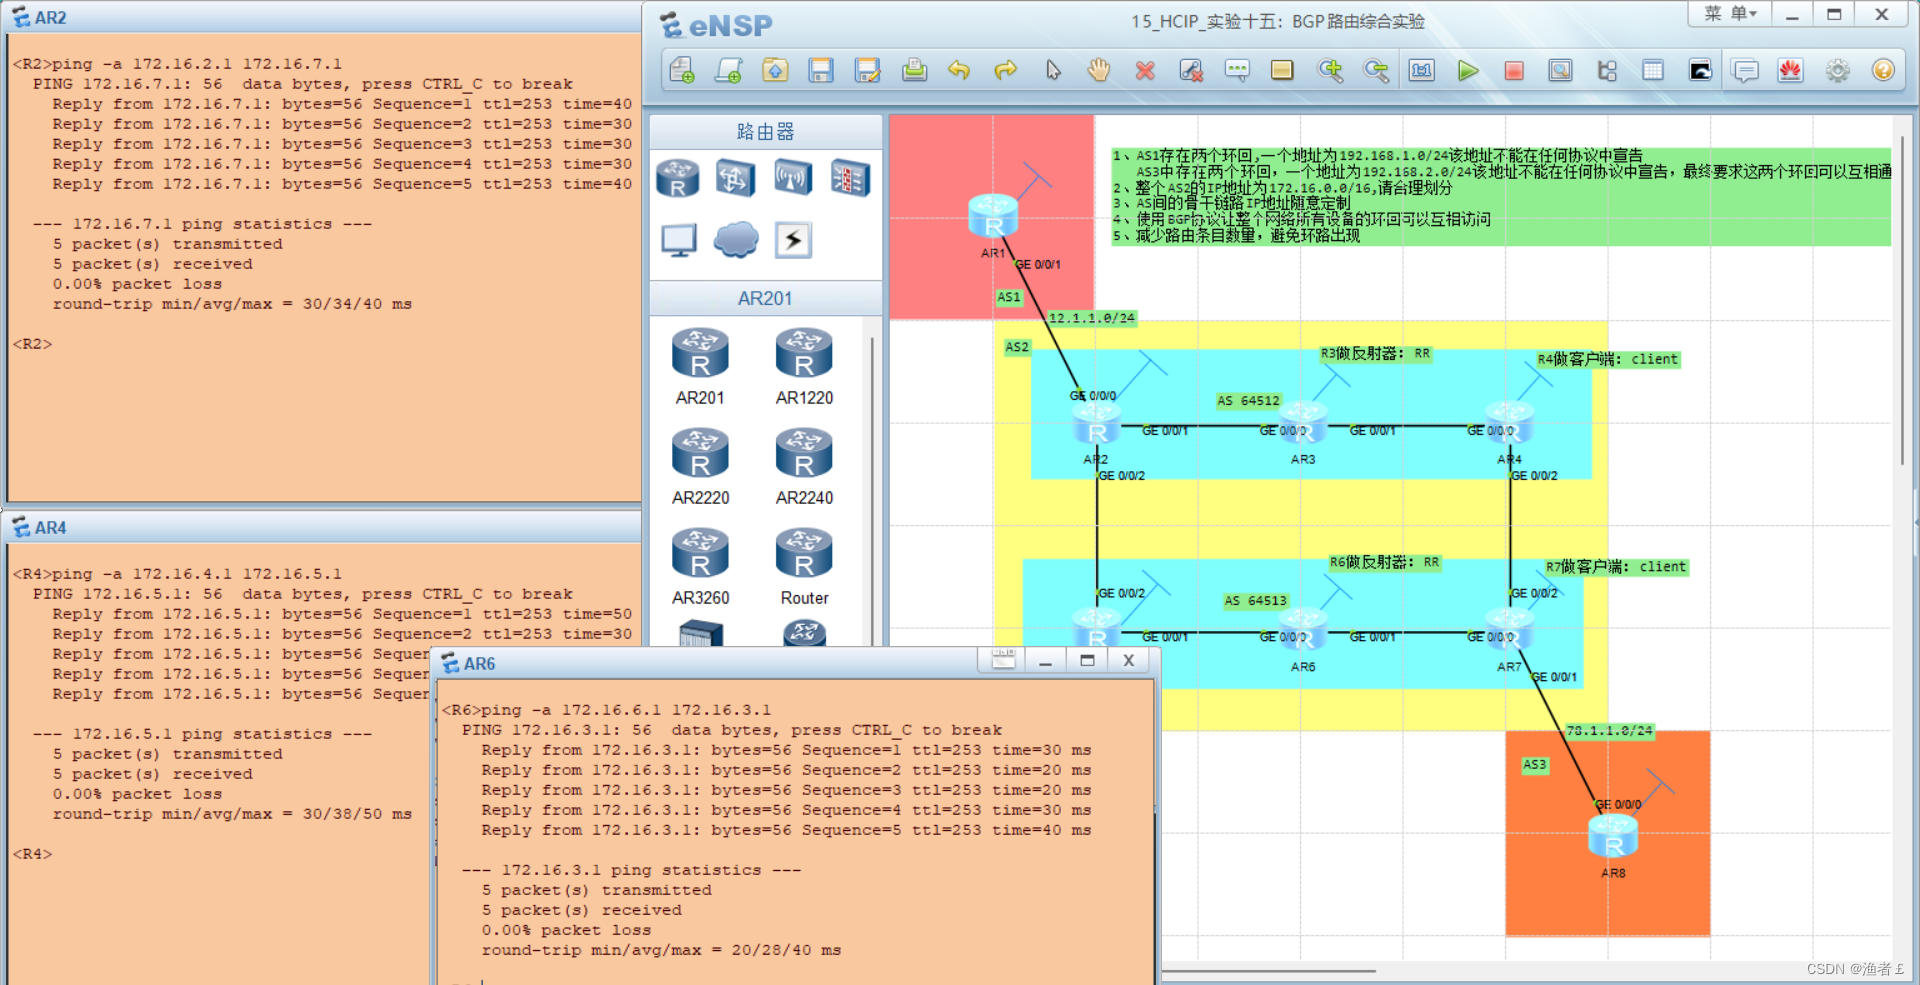Image resolution: width=1920 pixels, height=985 pixels.
Task: Click the red X delete tool
Action: pos(1145,70)
